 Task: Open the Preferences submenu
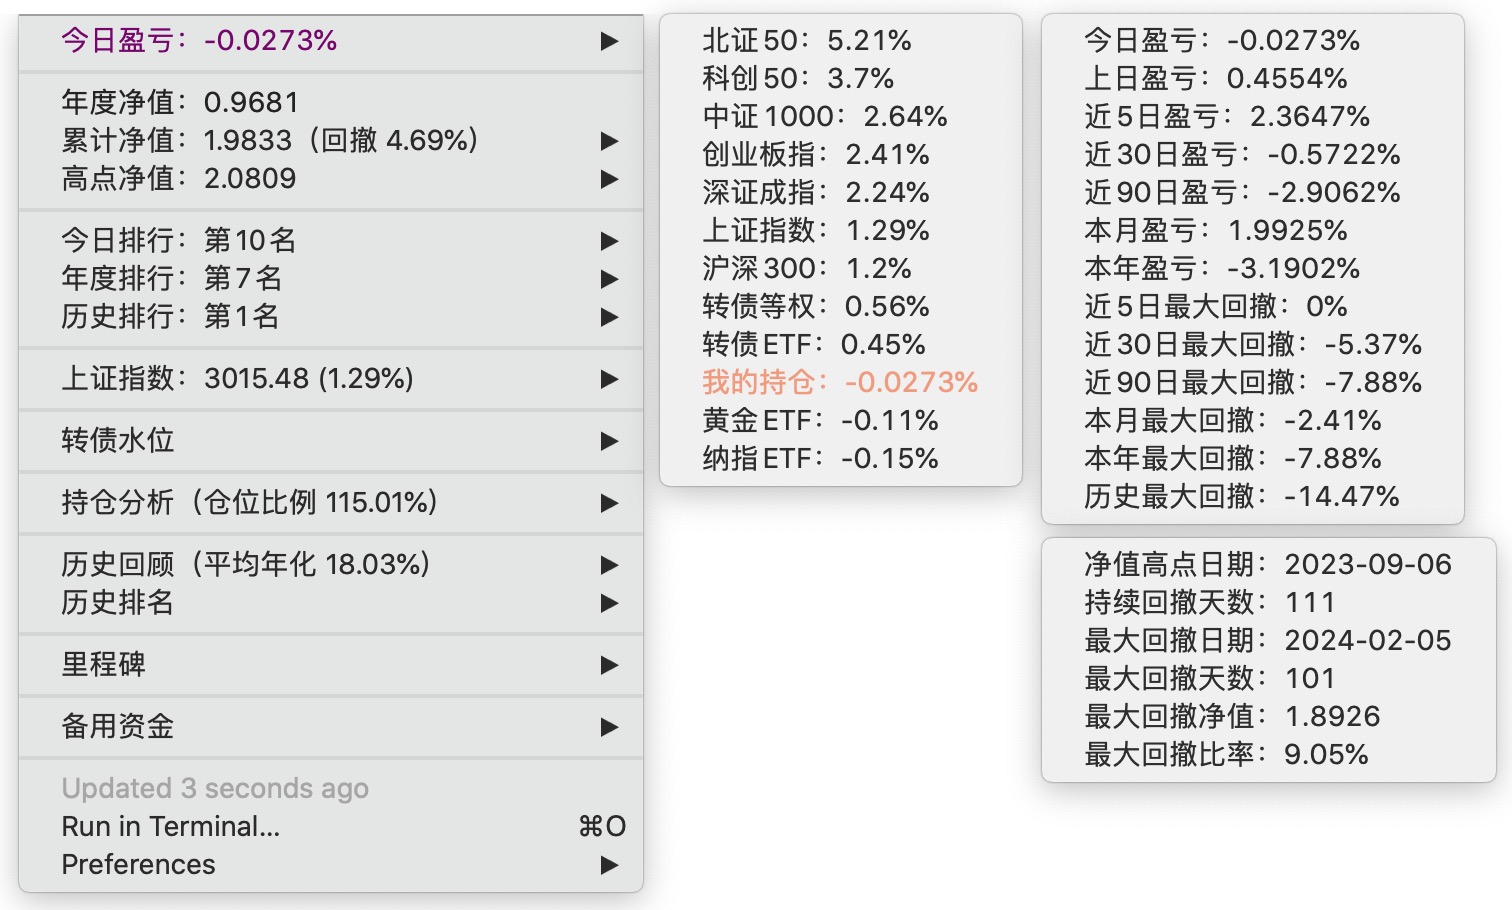click(139, 865)
